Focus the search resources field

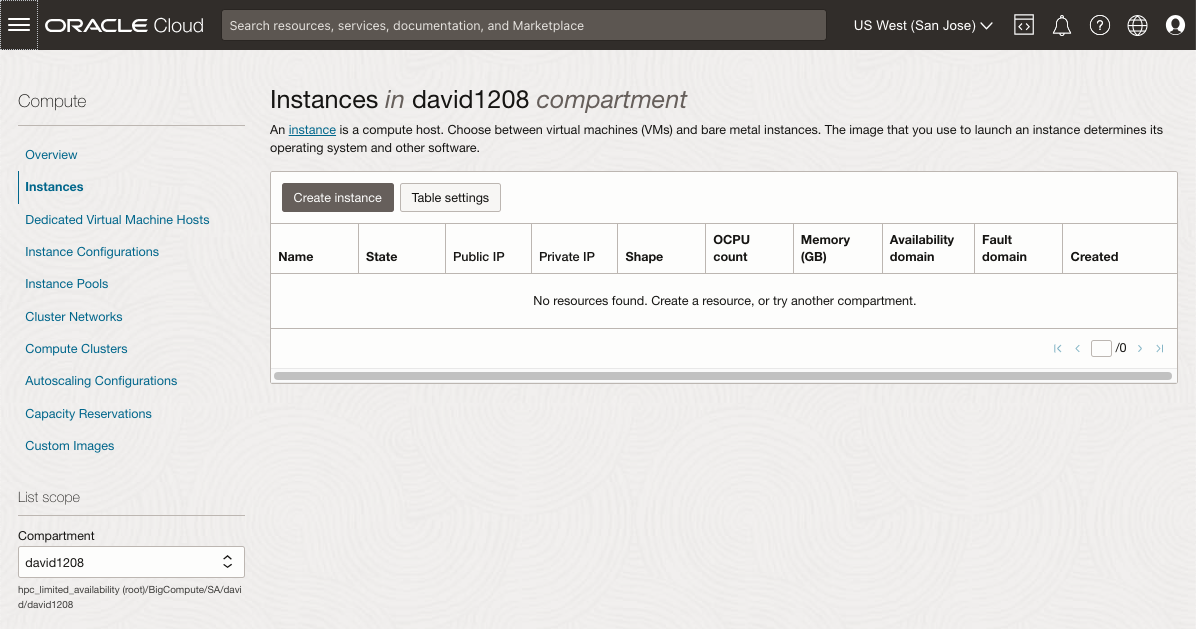pyautogui.click(x=523, y=26)
